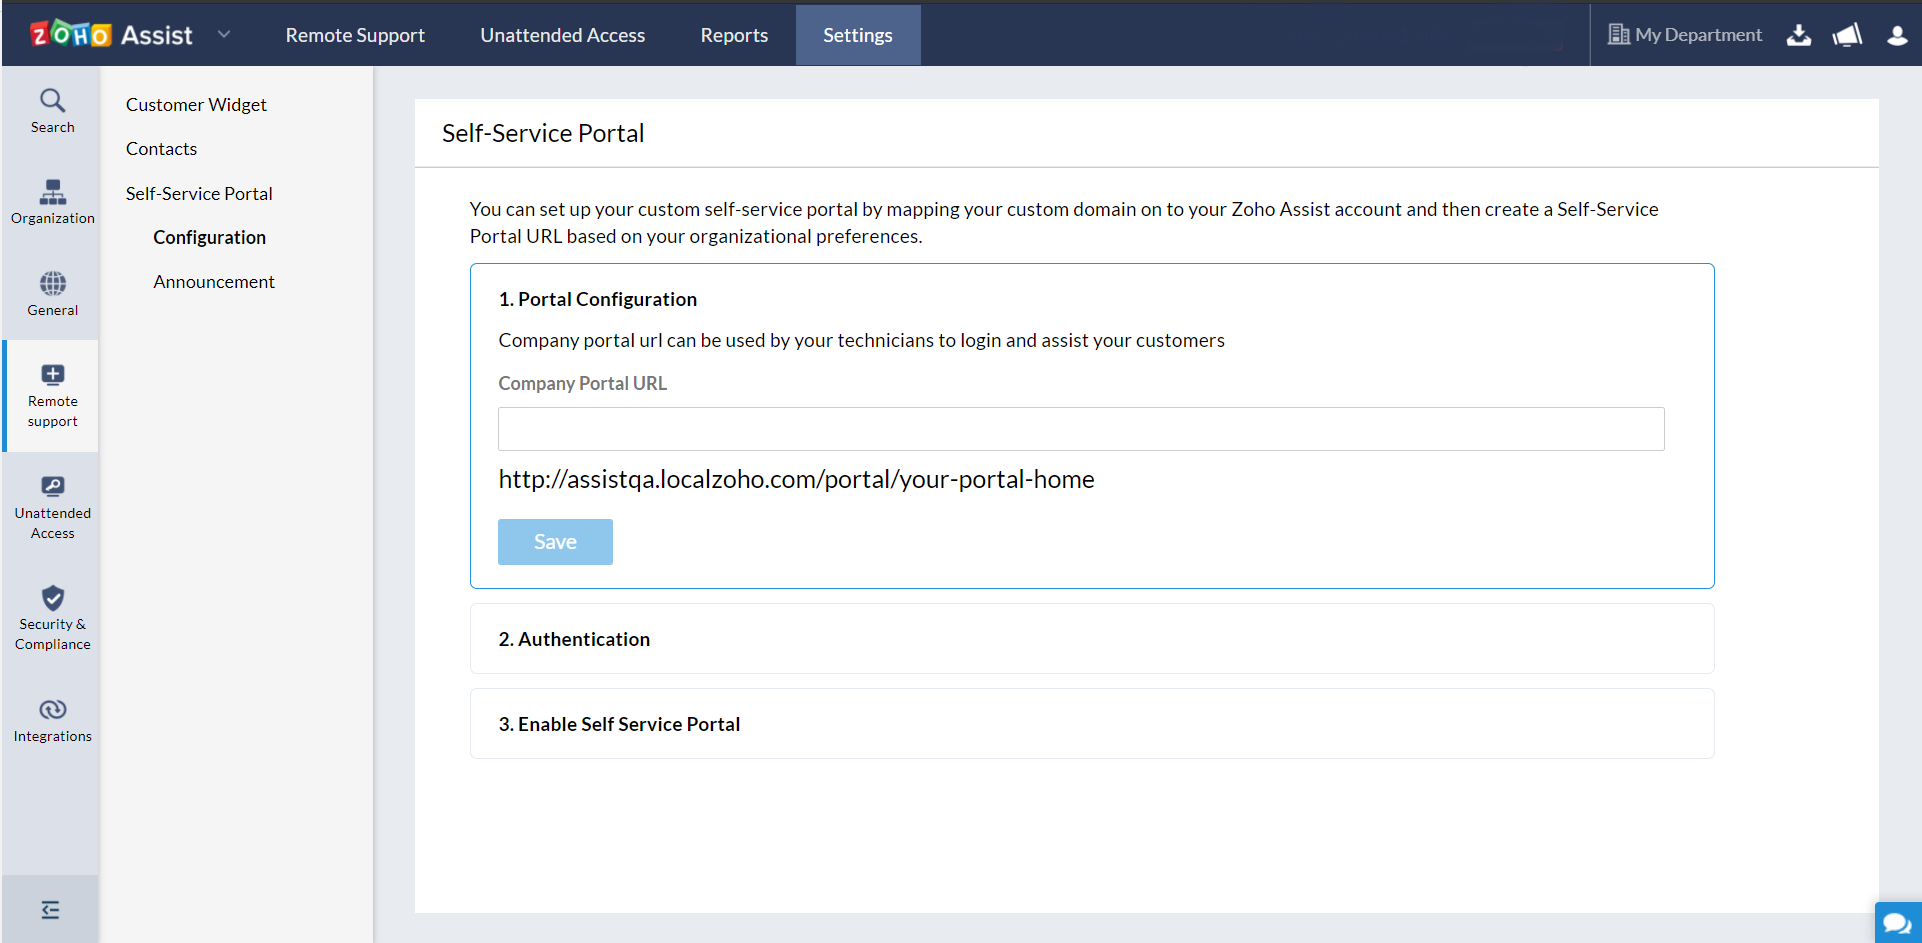Open the user profile icon
Viewport: 1922px width, 943px height.
(1897, 35)
